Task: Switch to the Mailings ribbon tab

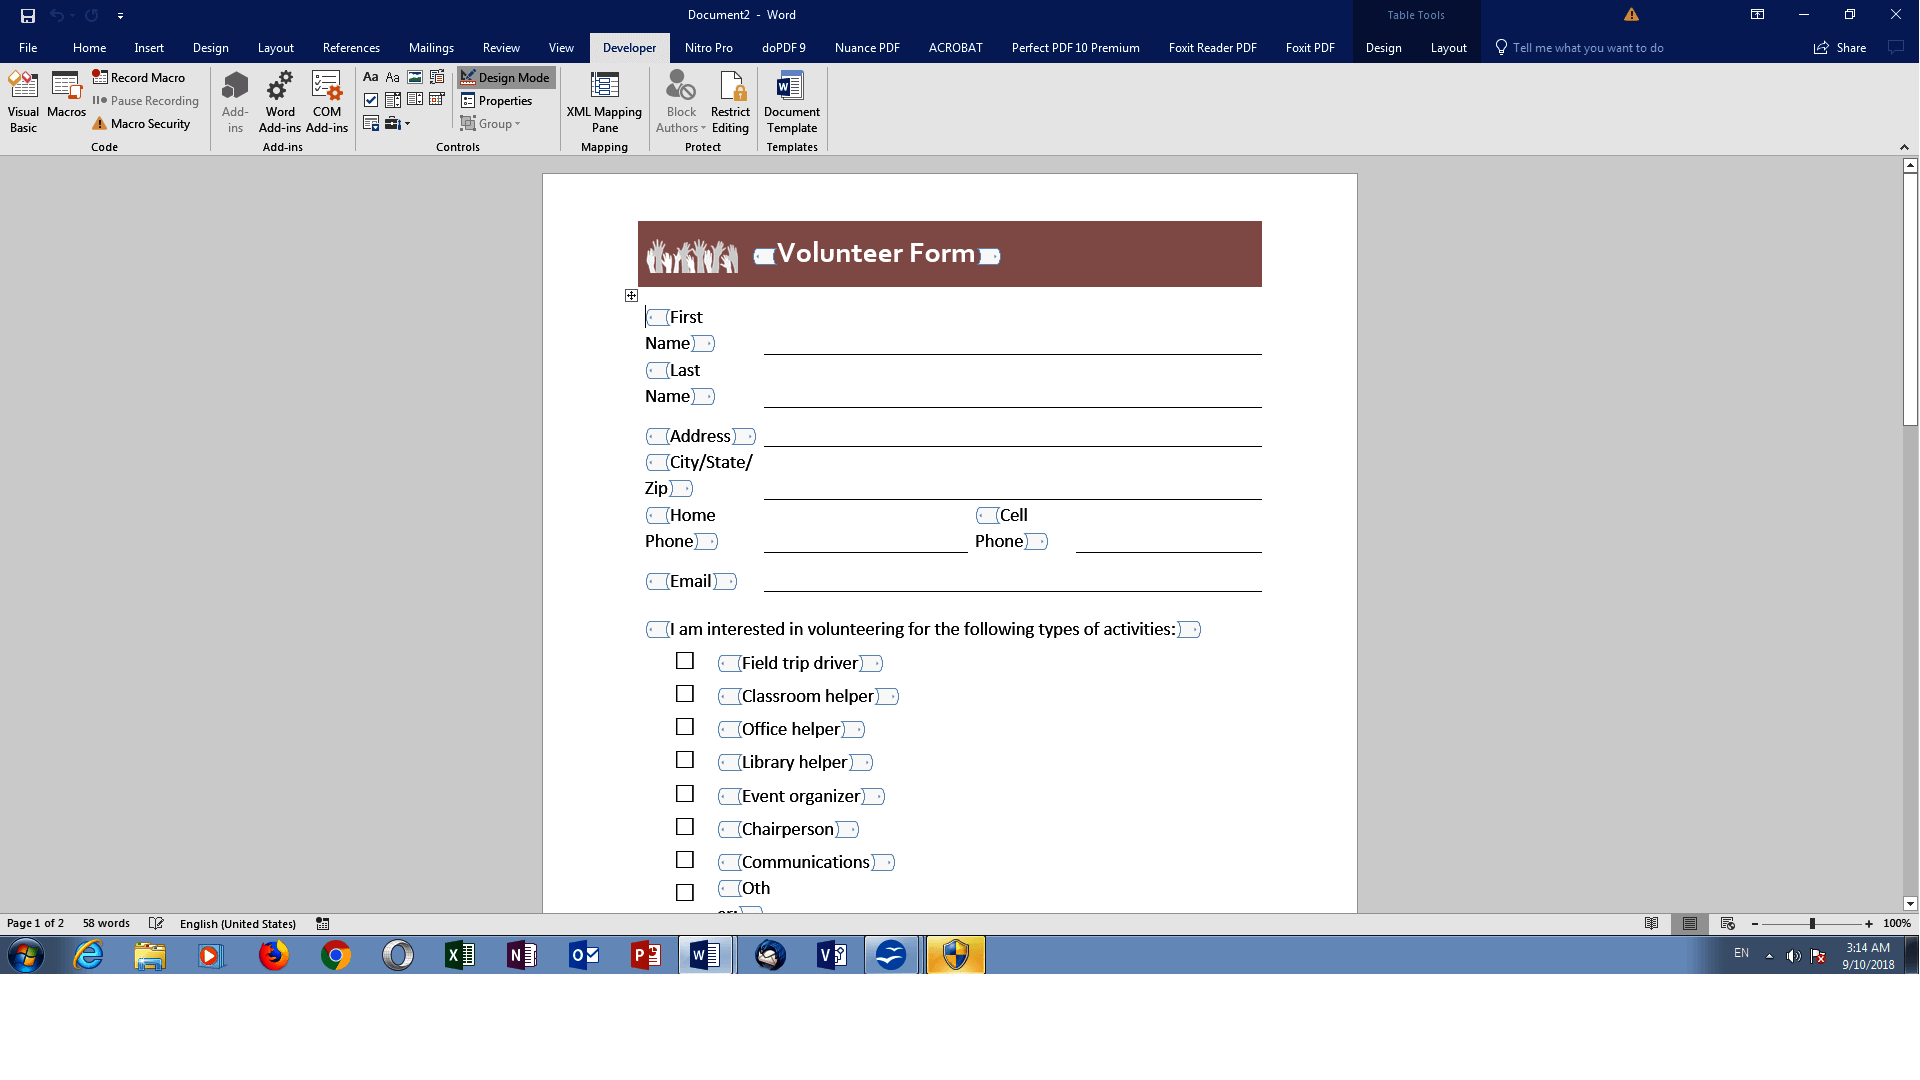Action: click(x=431, y=47)
